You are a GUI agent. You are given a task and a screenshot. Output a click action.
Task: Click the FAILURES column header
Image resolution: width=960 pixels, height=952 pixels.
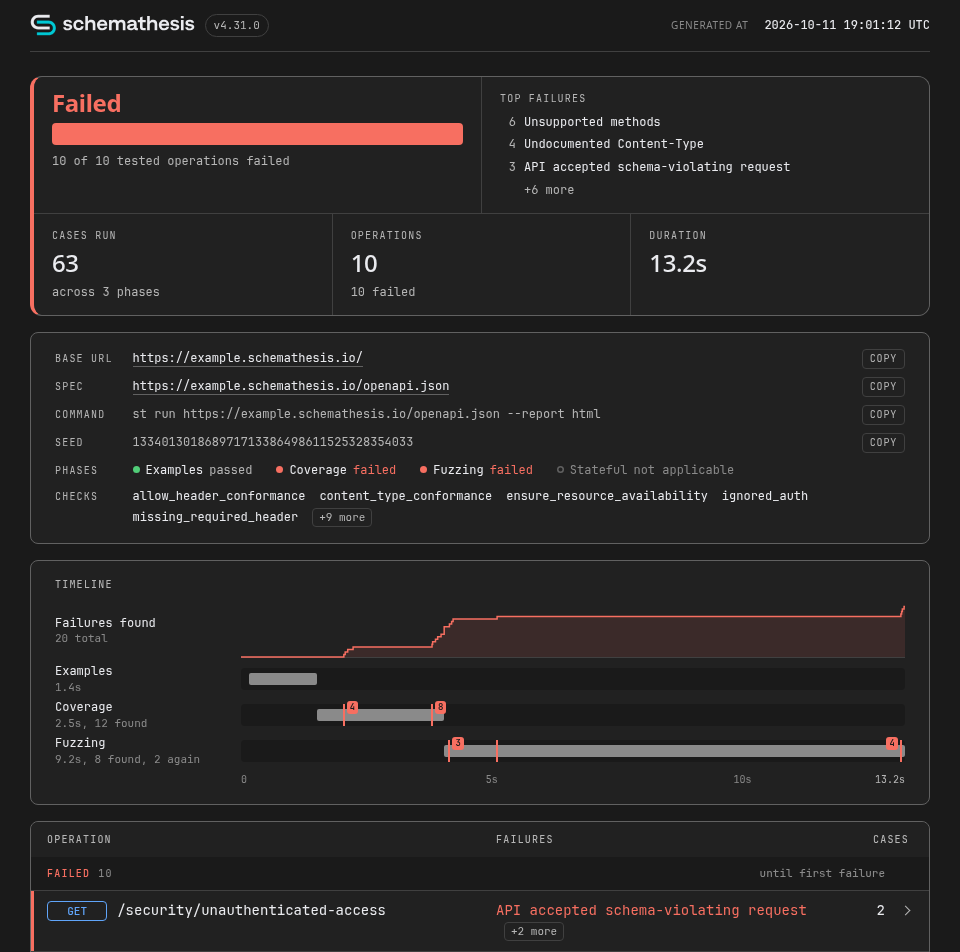[524, 839]
